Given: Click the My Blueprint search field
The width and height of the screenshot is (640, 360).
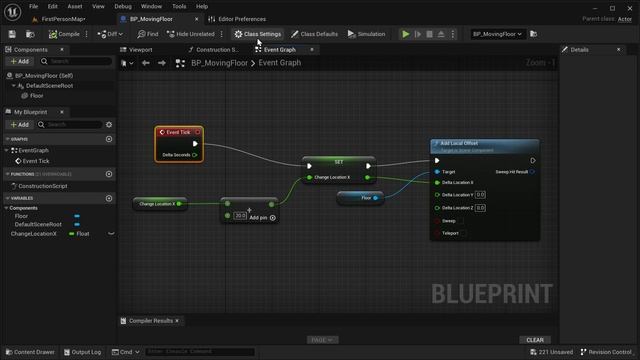Looking at the screenshot, I should (x=69, y=124).
